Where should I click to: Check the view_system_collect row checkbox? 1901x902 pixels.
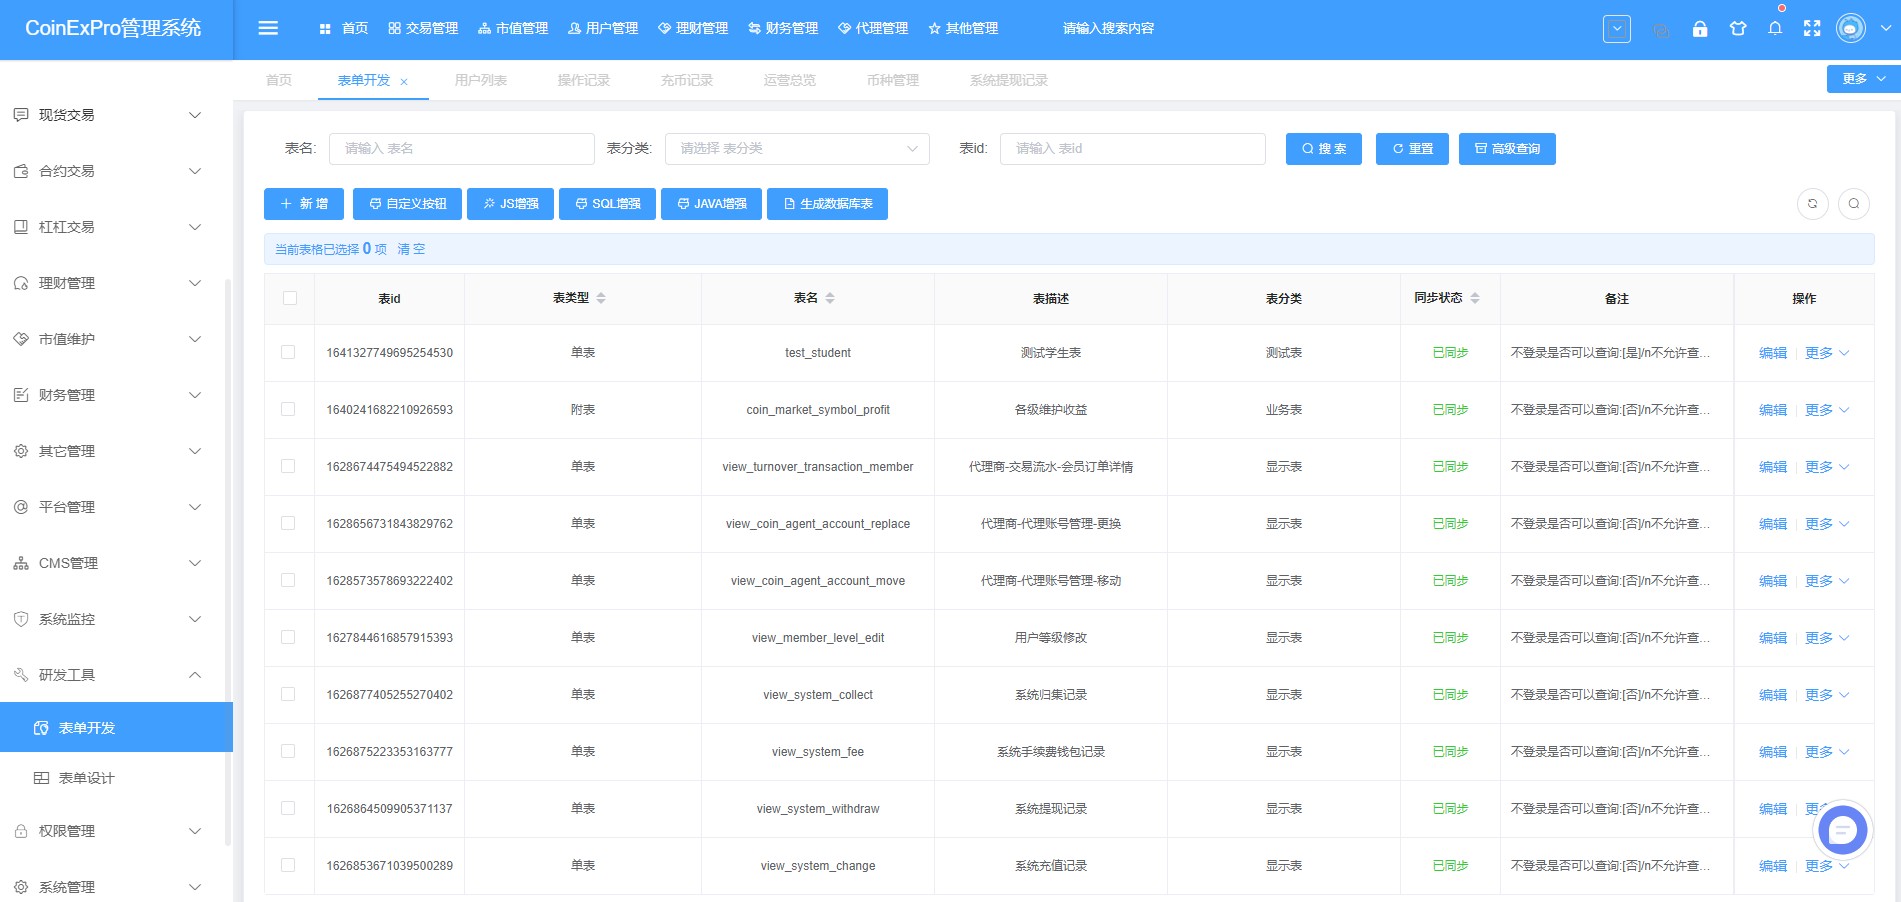[x=288, y=694]
